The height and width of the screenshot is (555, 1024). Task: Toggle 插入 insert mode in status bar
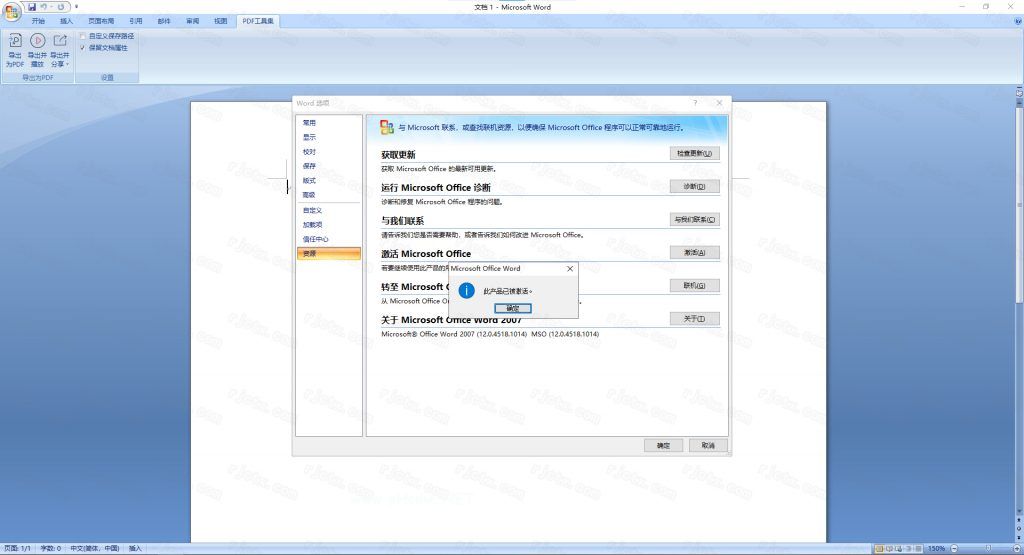pyautogui.click(x=135, y=548)
